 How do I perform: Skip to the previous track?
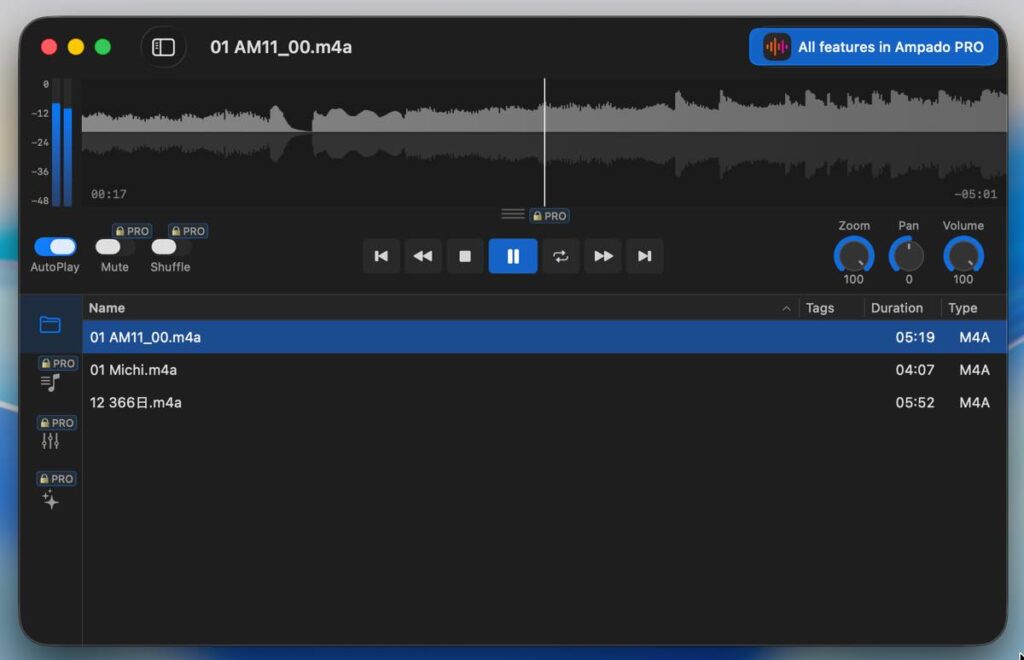tap(381, 256)
